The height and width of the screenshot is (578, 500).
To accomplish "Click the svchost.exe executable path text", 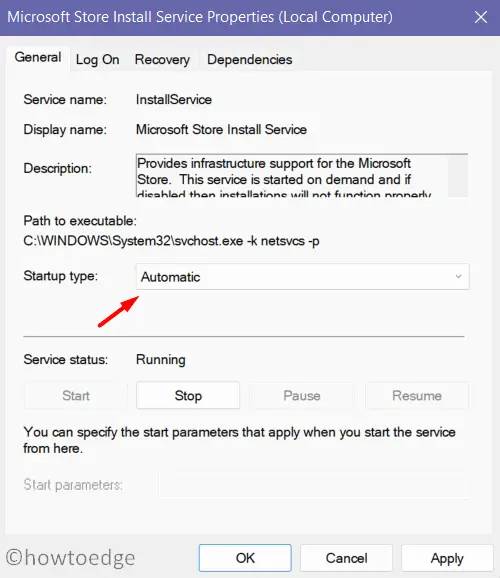I will click(171, 241).
